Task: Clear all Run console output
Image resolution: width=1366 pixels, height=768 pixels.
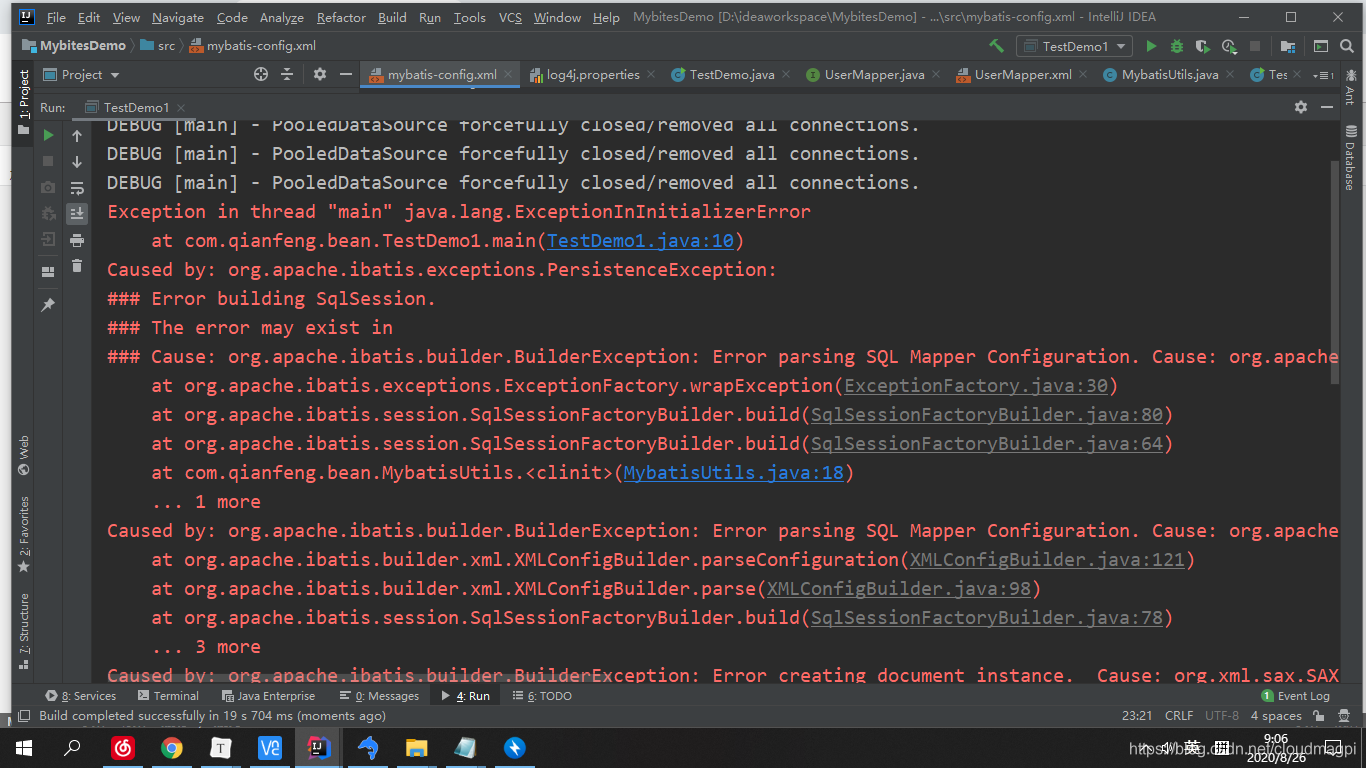Action: pos(77,266)
